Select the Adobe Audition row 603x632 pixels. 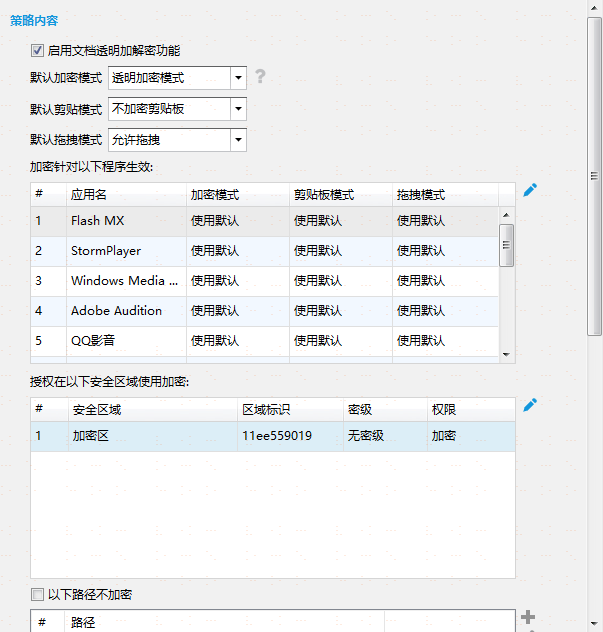point(116,311)
